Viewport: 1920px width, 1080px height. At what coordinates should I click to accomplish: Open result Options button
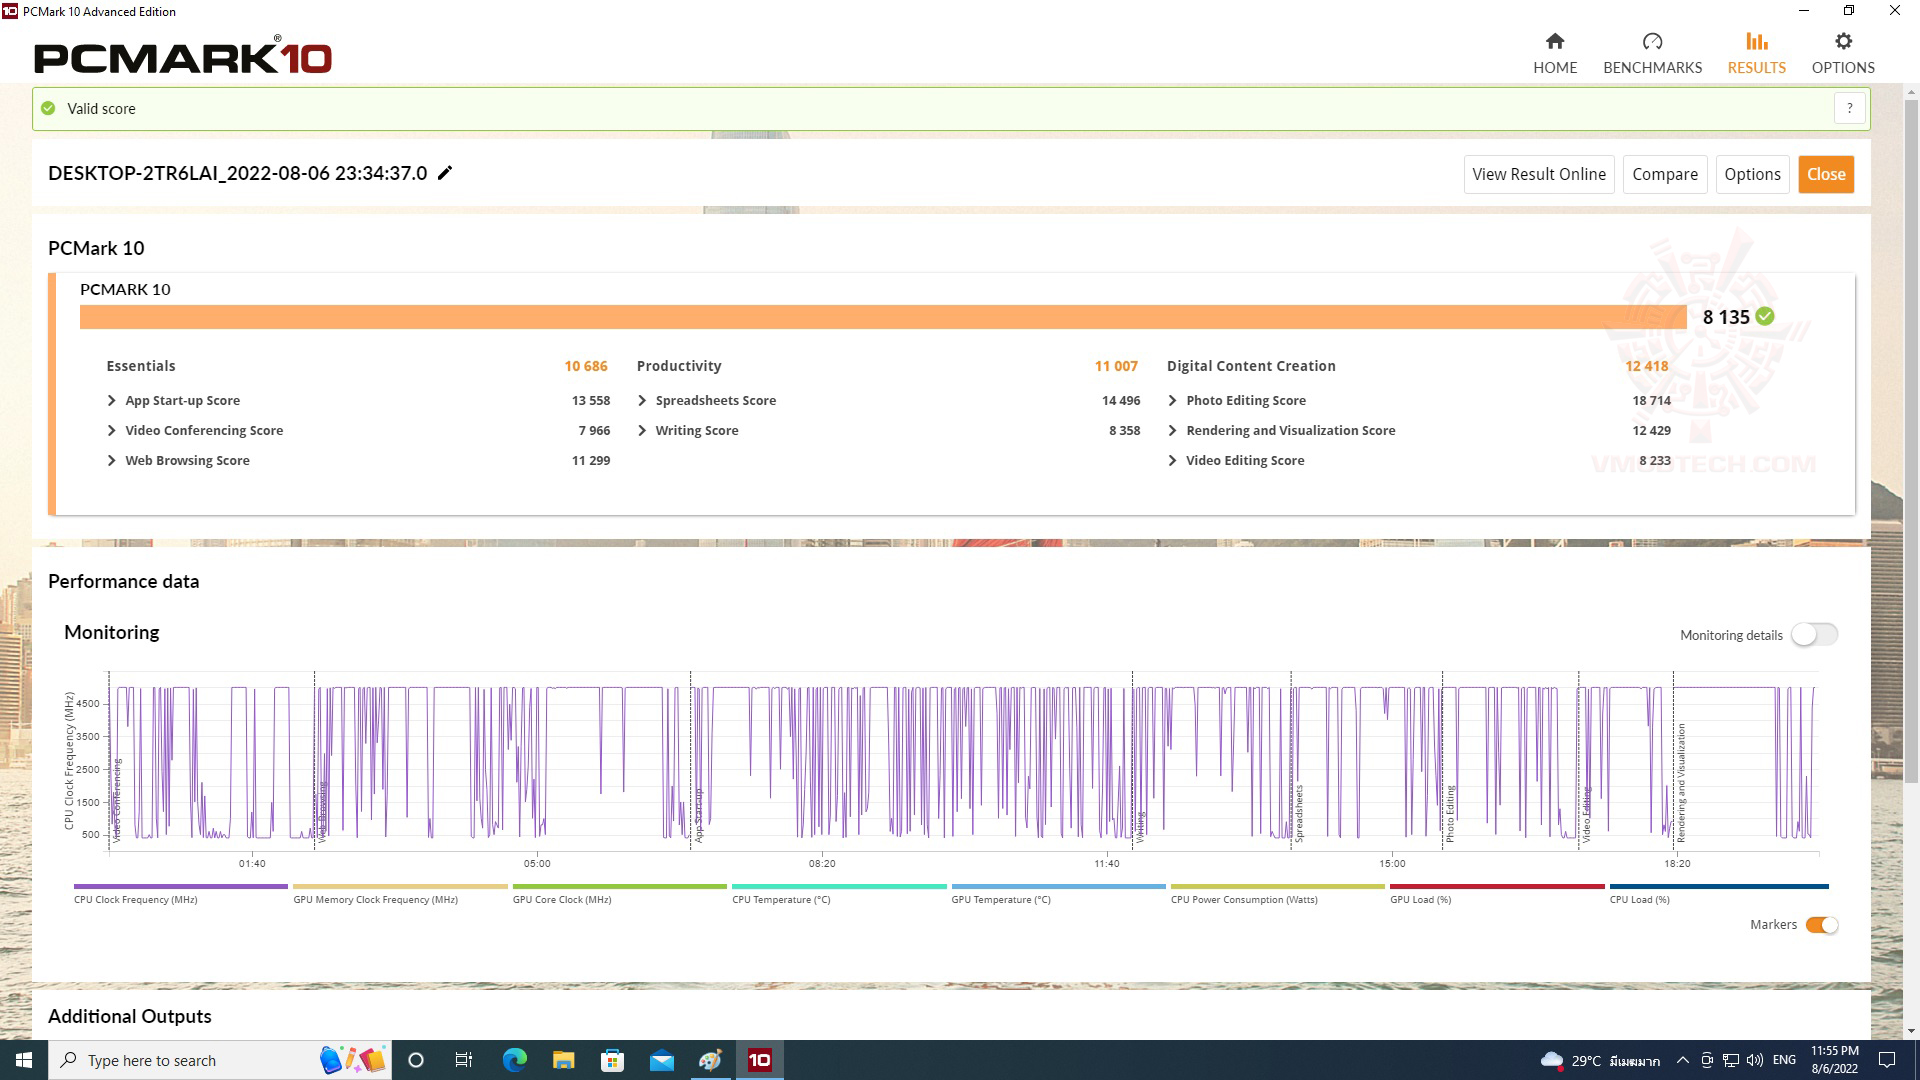click(1752, 174)
